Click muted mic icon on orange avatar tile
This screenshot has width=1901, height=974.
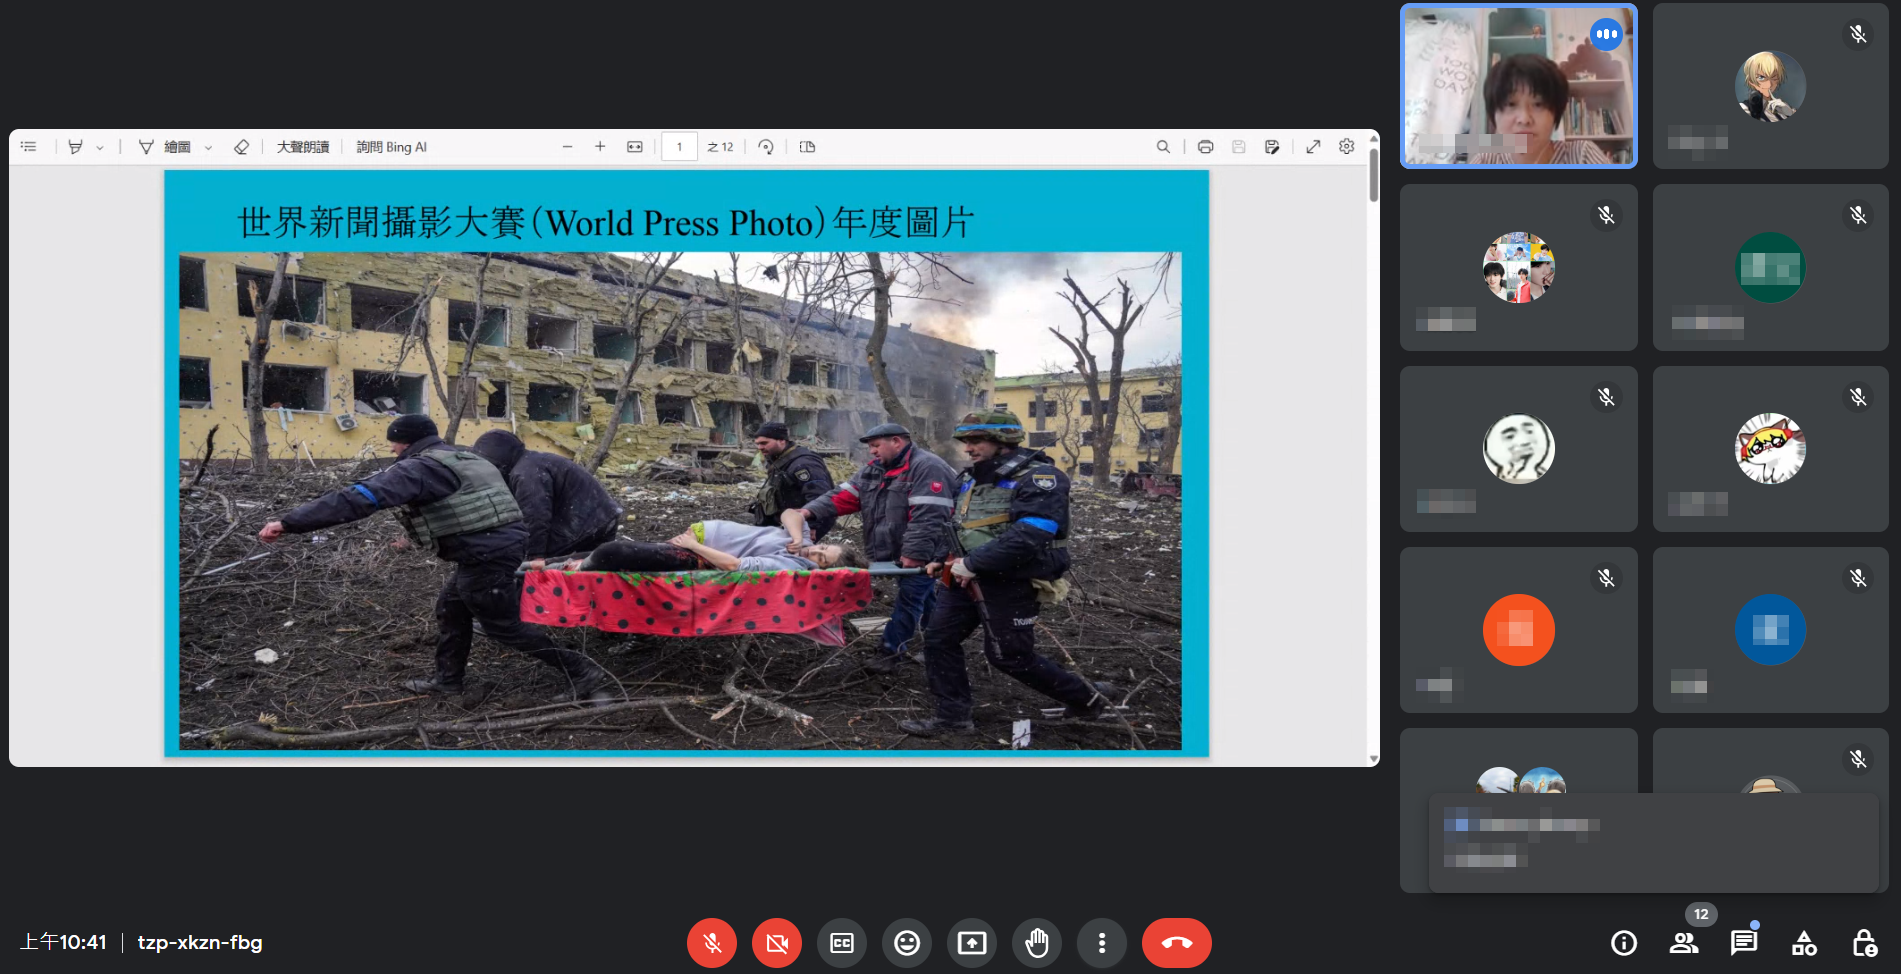[x=1606, y=578]
